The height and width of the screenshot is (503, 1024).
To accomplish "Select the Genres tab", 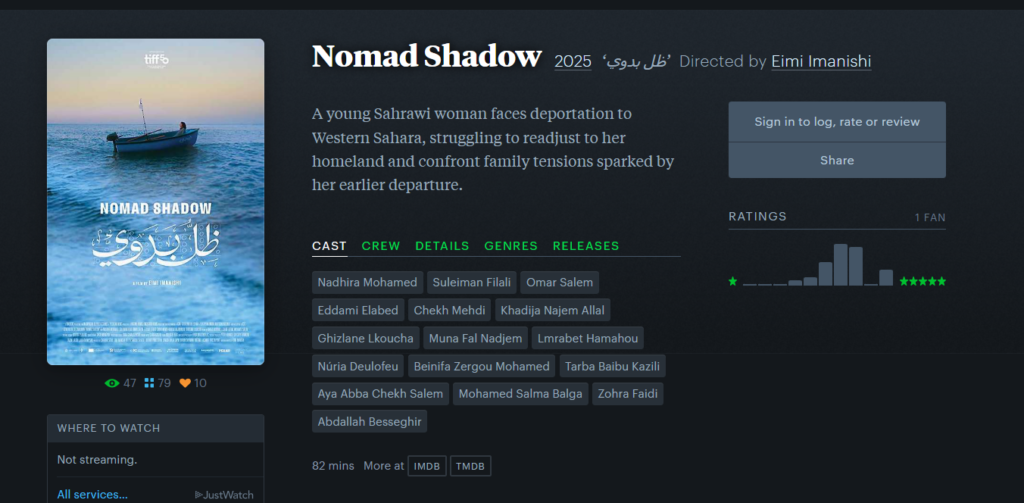I will pyautogui.click(x=511, y=246).
